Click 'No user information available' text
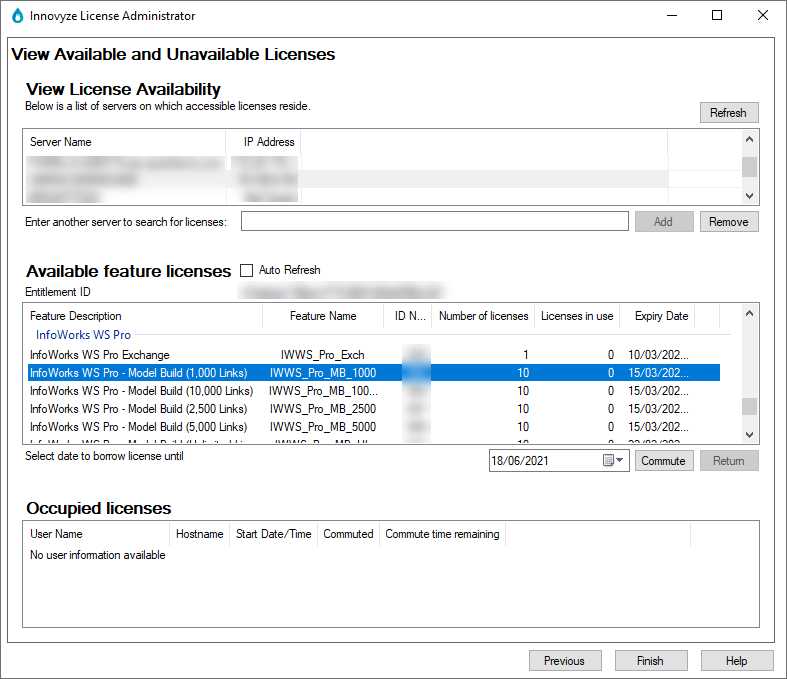 pos(97,555)
